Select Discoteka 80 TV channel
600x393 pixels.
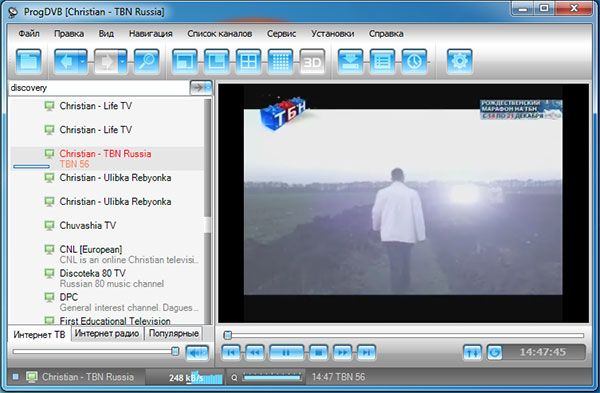click(106, 278)
